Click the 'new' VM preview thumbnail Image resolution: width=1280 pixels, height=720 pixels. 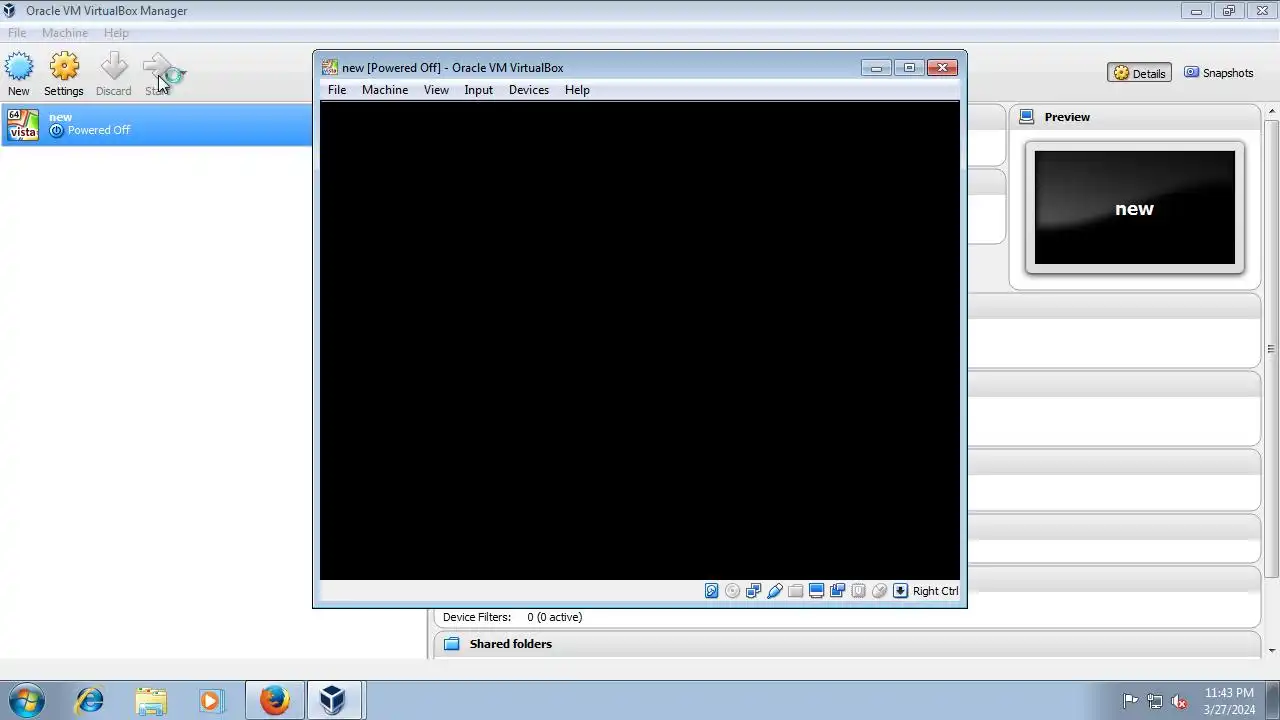coord(1135,208)
